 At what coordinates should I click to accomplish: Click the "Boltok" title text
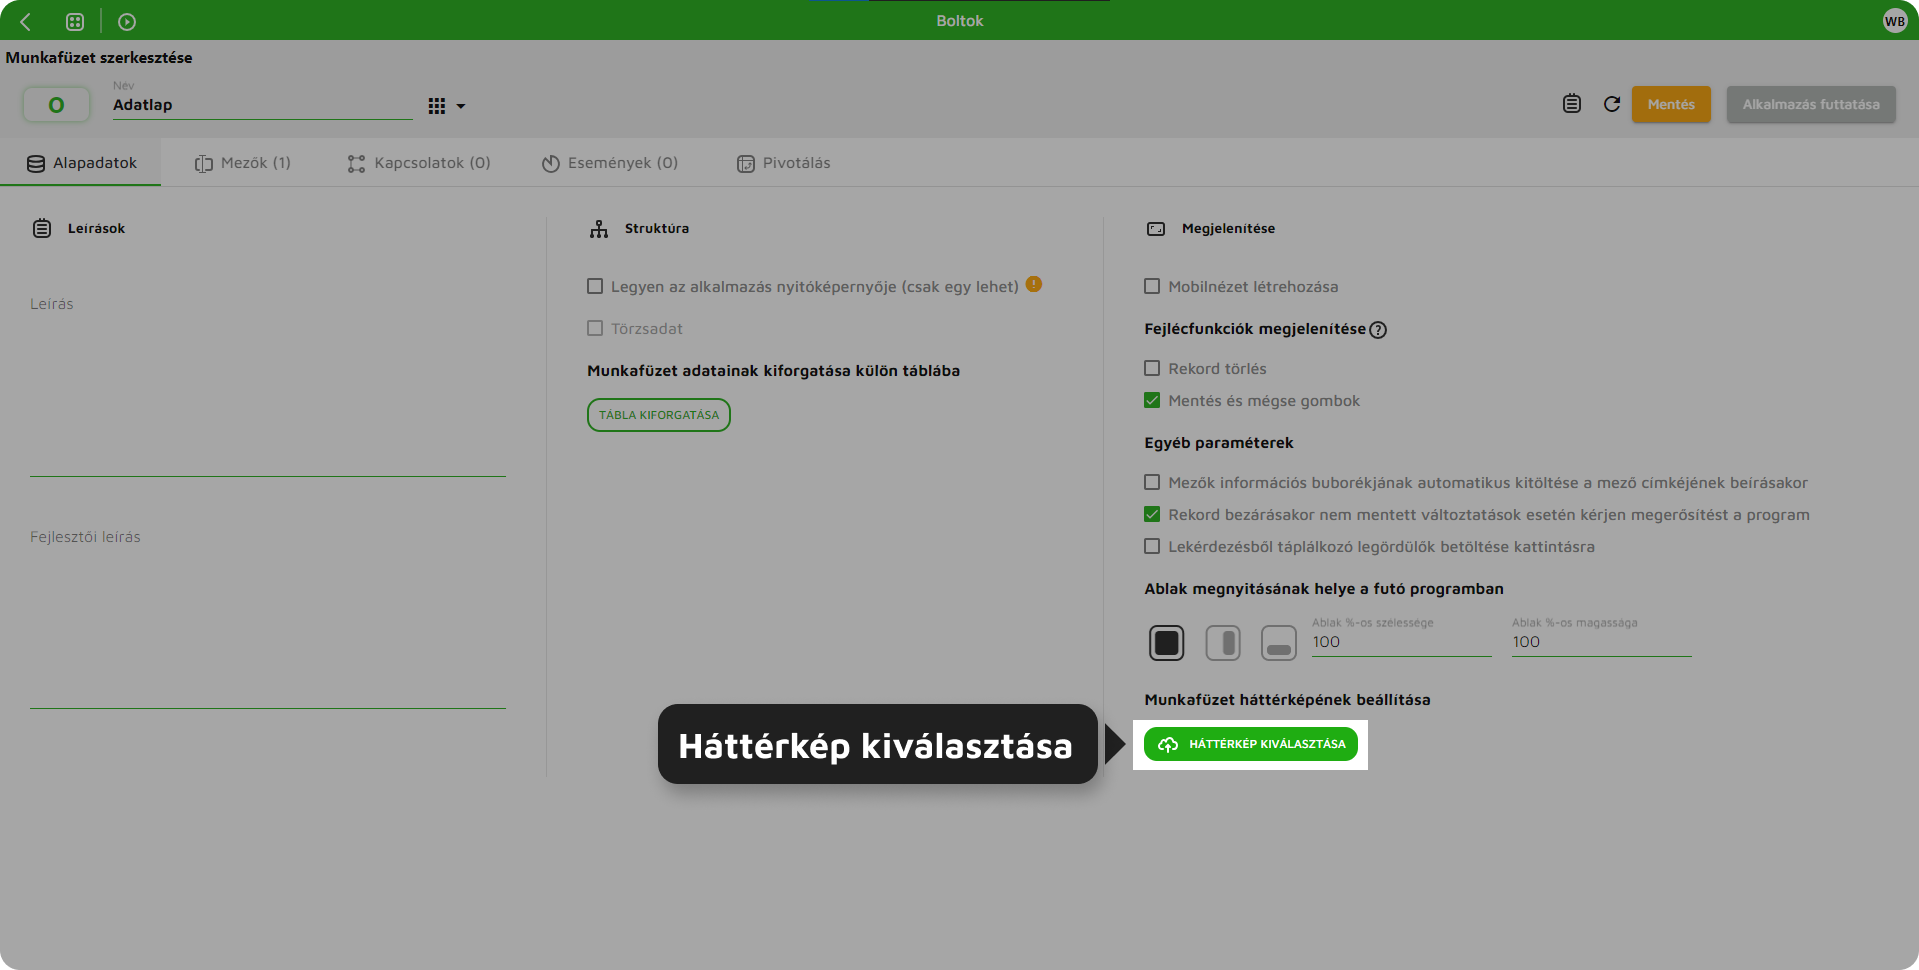(x=960, y=21)
